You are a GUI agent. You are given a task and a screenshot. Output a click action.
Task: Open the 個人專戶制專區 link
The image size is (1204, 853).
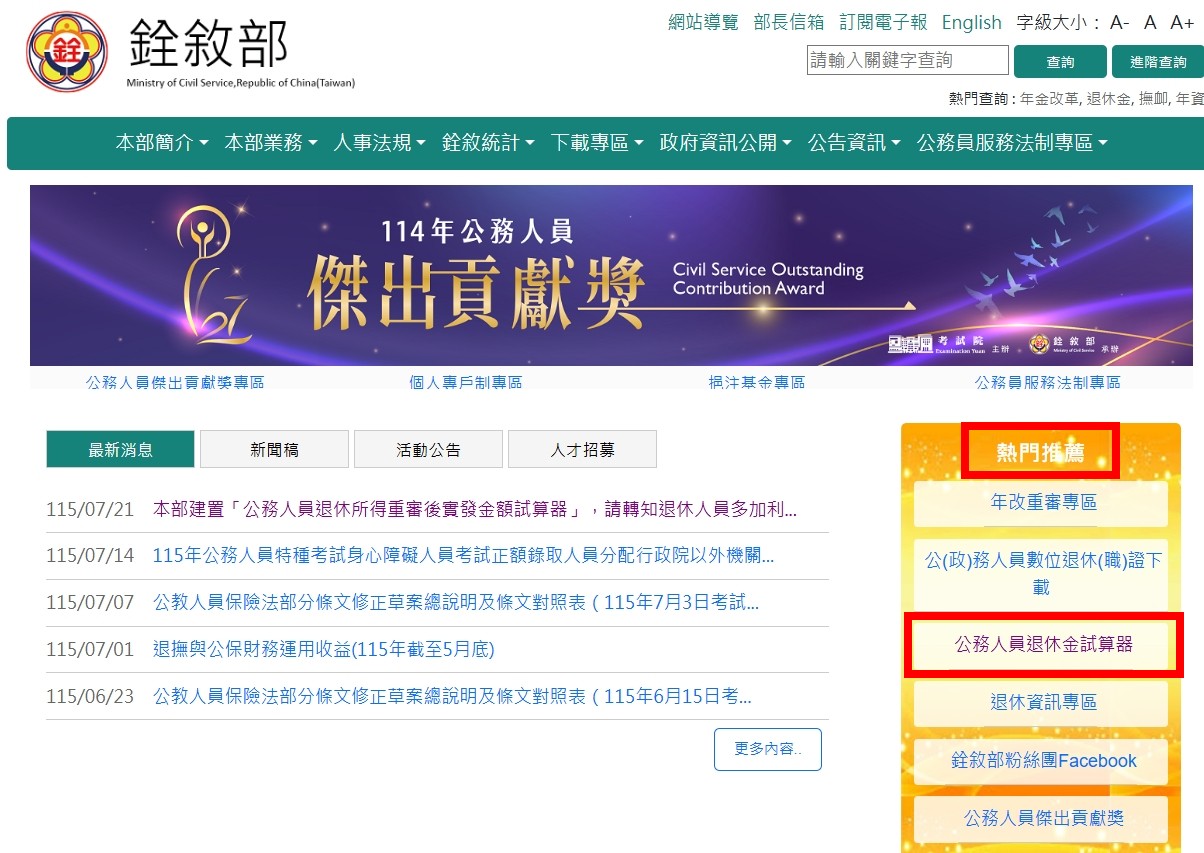pos(466,382)
